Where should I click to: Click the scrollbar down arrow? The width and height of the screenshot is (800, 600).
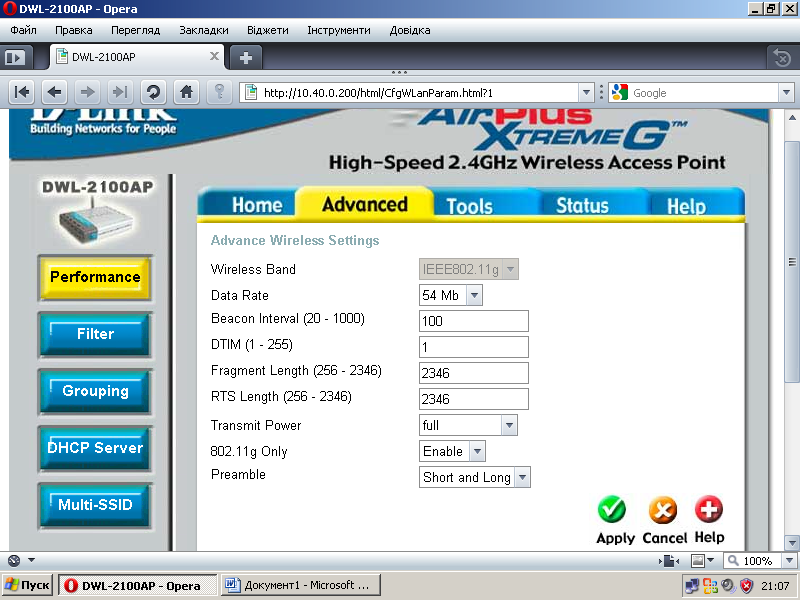pyautogui.click(x=792, y=543)
